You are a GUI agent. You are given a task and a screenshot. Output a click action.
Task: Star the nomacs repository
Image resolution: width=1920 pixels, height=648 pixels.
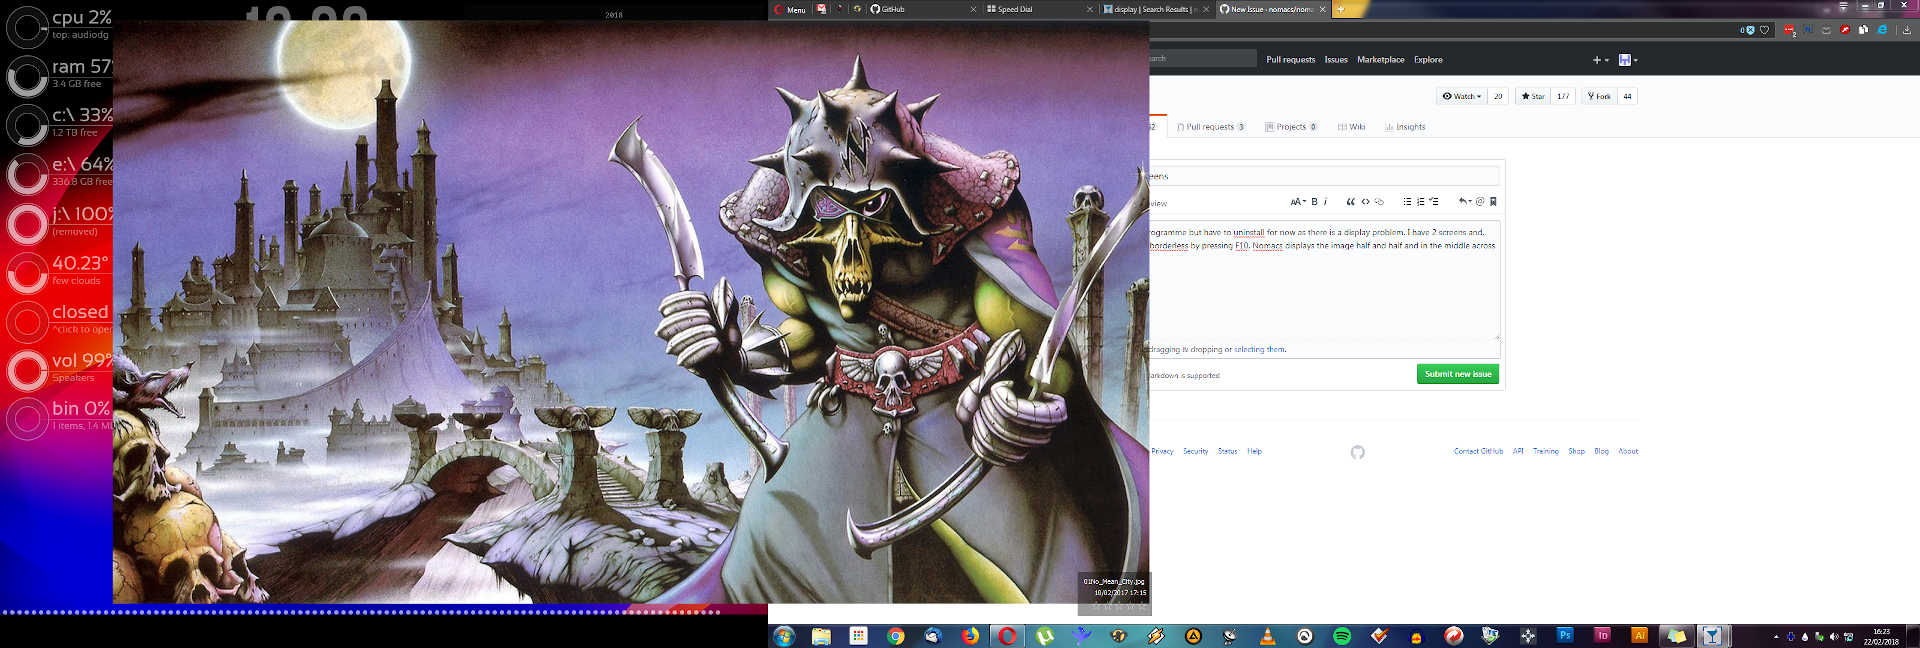click(x=1533, y=96)
